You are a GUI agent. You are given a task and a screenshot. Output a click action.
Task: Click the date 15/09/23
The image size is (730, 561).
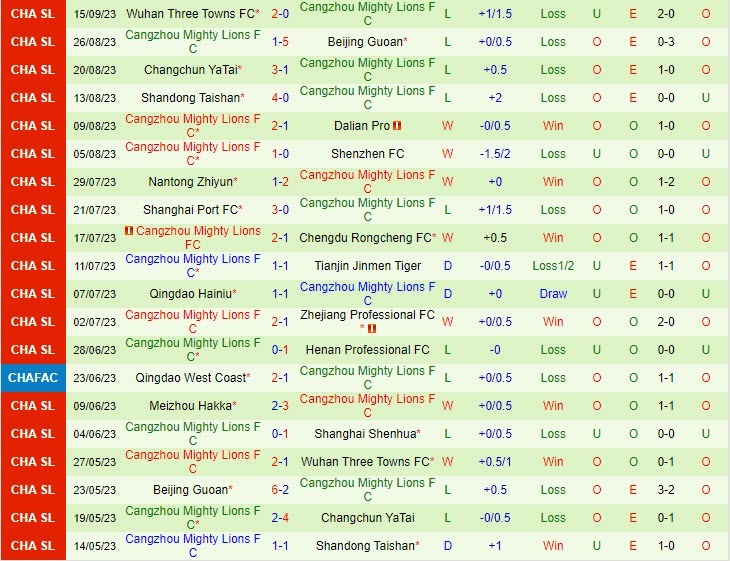(x=95, y=14)
